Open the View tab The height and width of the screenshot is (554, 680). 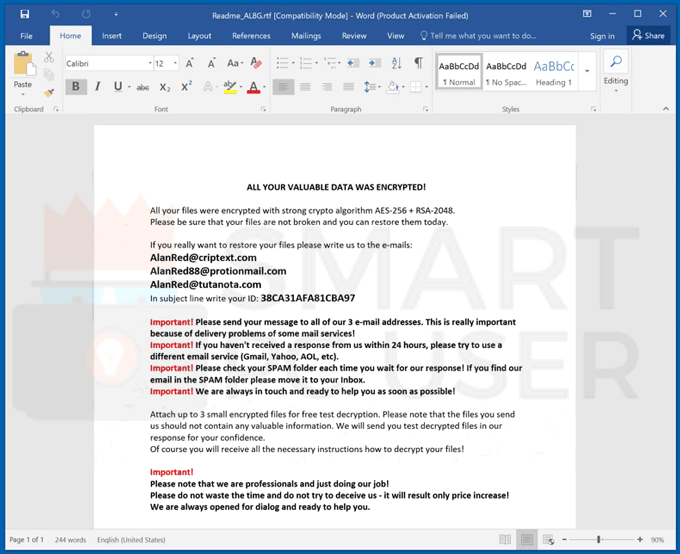[395, 36]
